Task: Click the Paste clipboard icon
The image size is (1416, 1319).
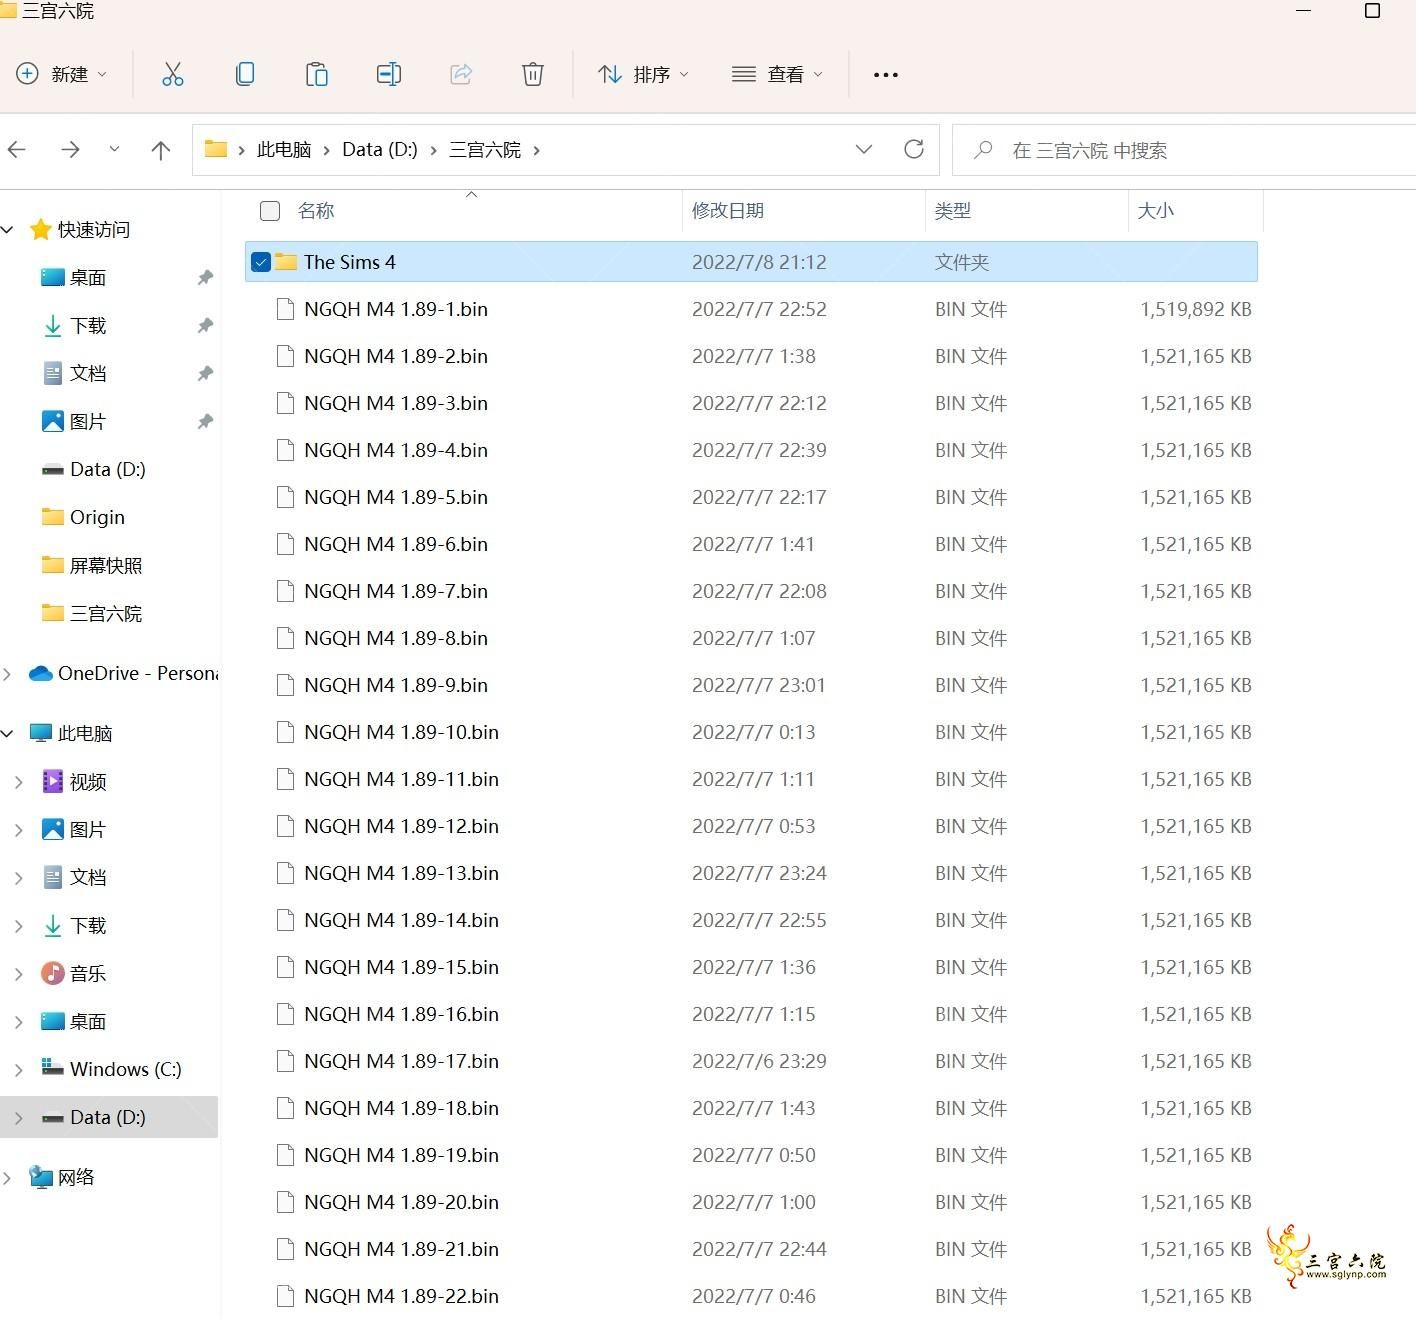Action: click(x=317, y=74)
